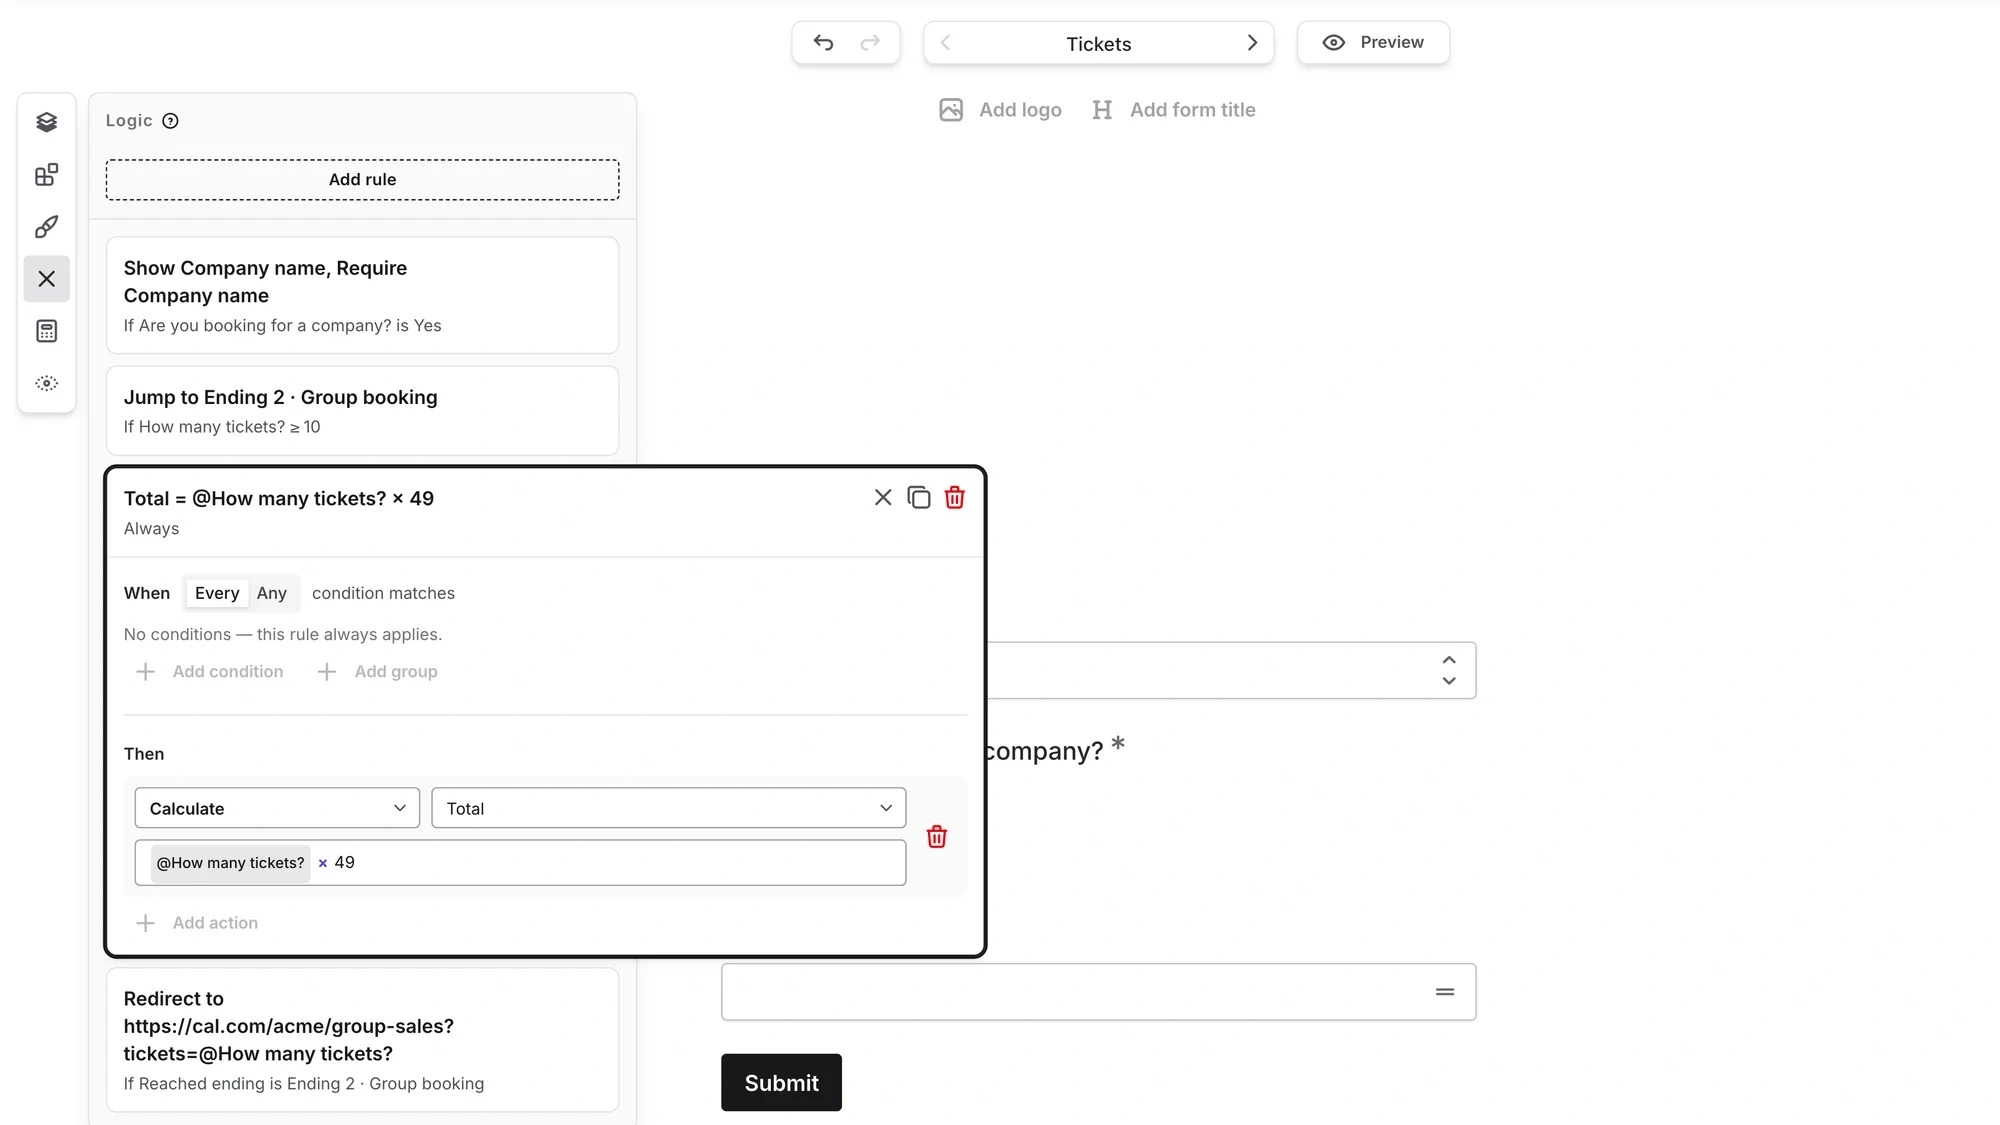Open the design brush sidebar icon
The height and width of the screenshot is (1125, 2000).
[x=46, y=227]
